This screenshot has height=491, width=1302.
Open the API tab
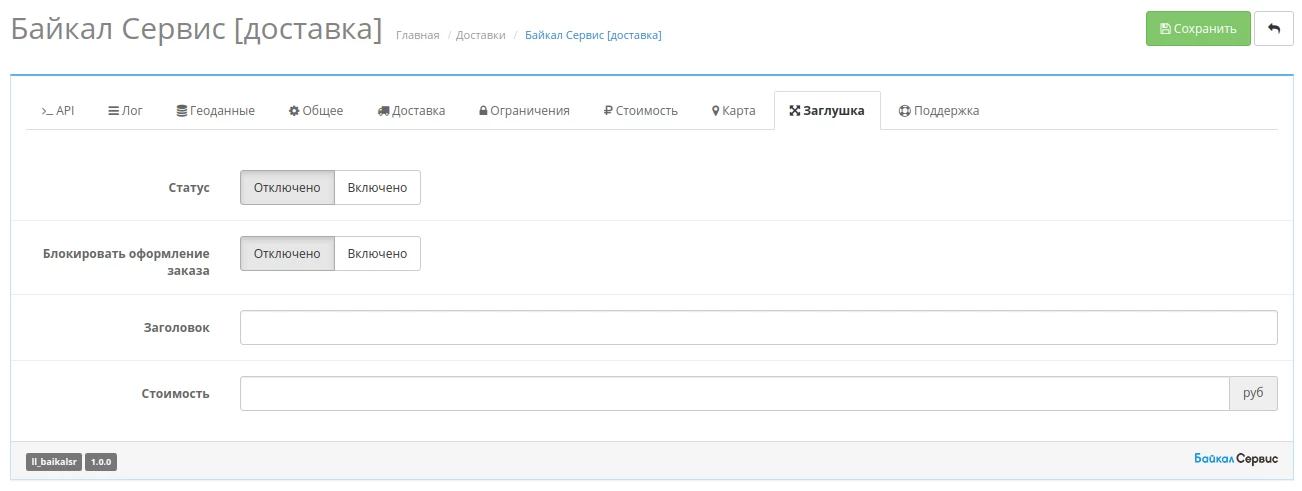tap(58, 111)
